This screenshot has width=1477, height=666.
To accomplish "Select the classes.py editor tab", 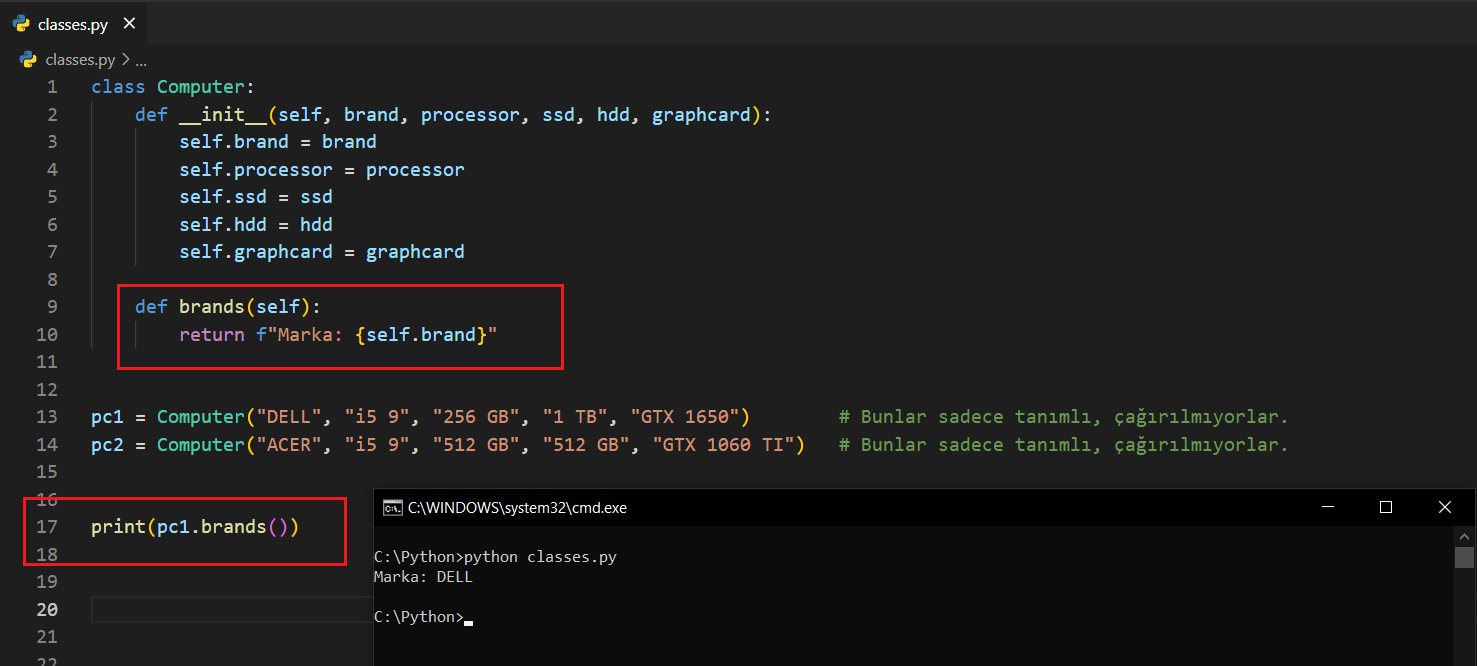I will coord(72,25).
